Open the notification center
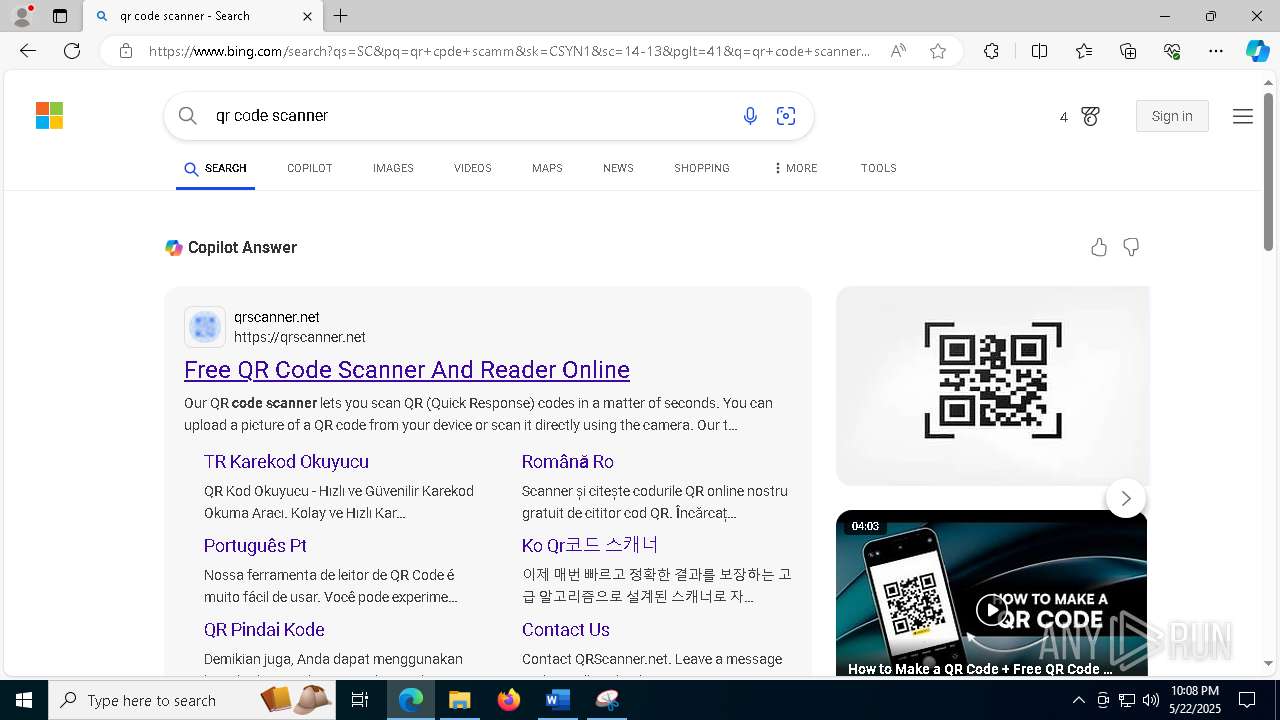The width and height of the screenshot is (1280, 720). coord(1248,700)
